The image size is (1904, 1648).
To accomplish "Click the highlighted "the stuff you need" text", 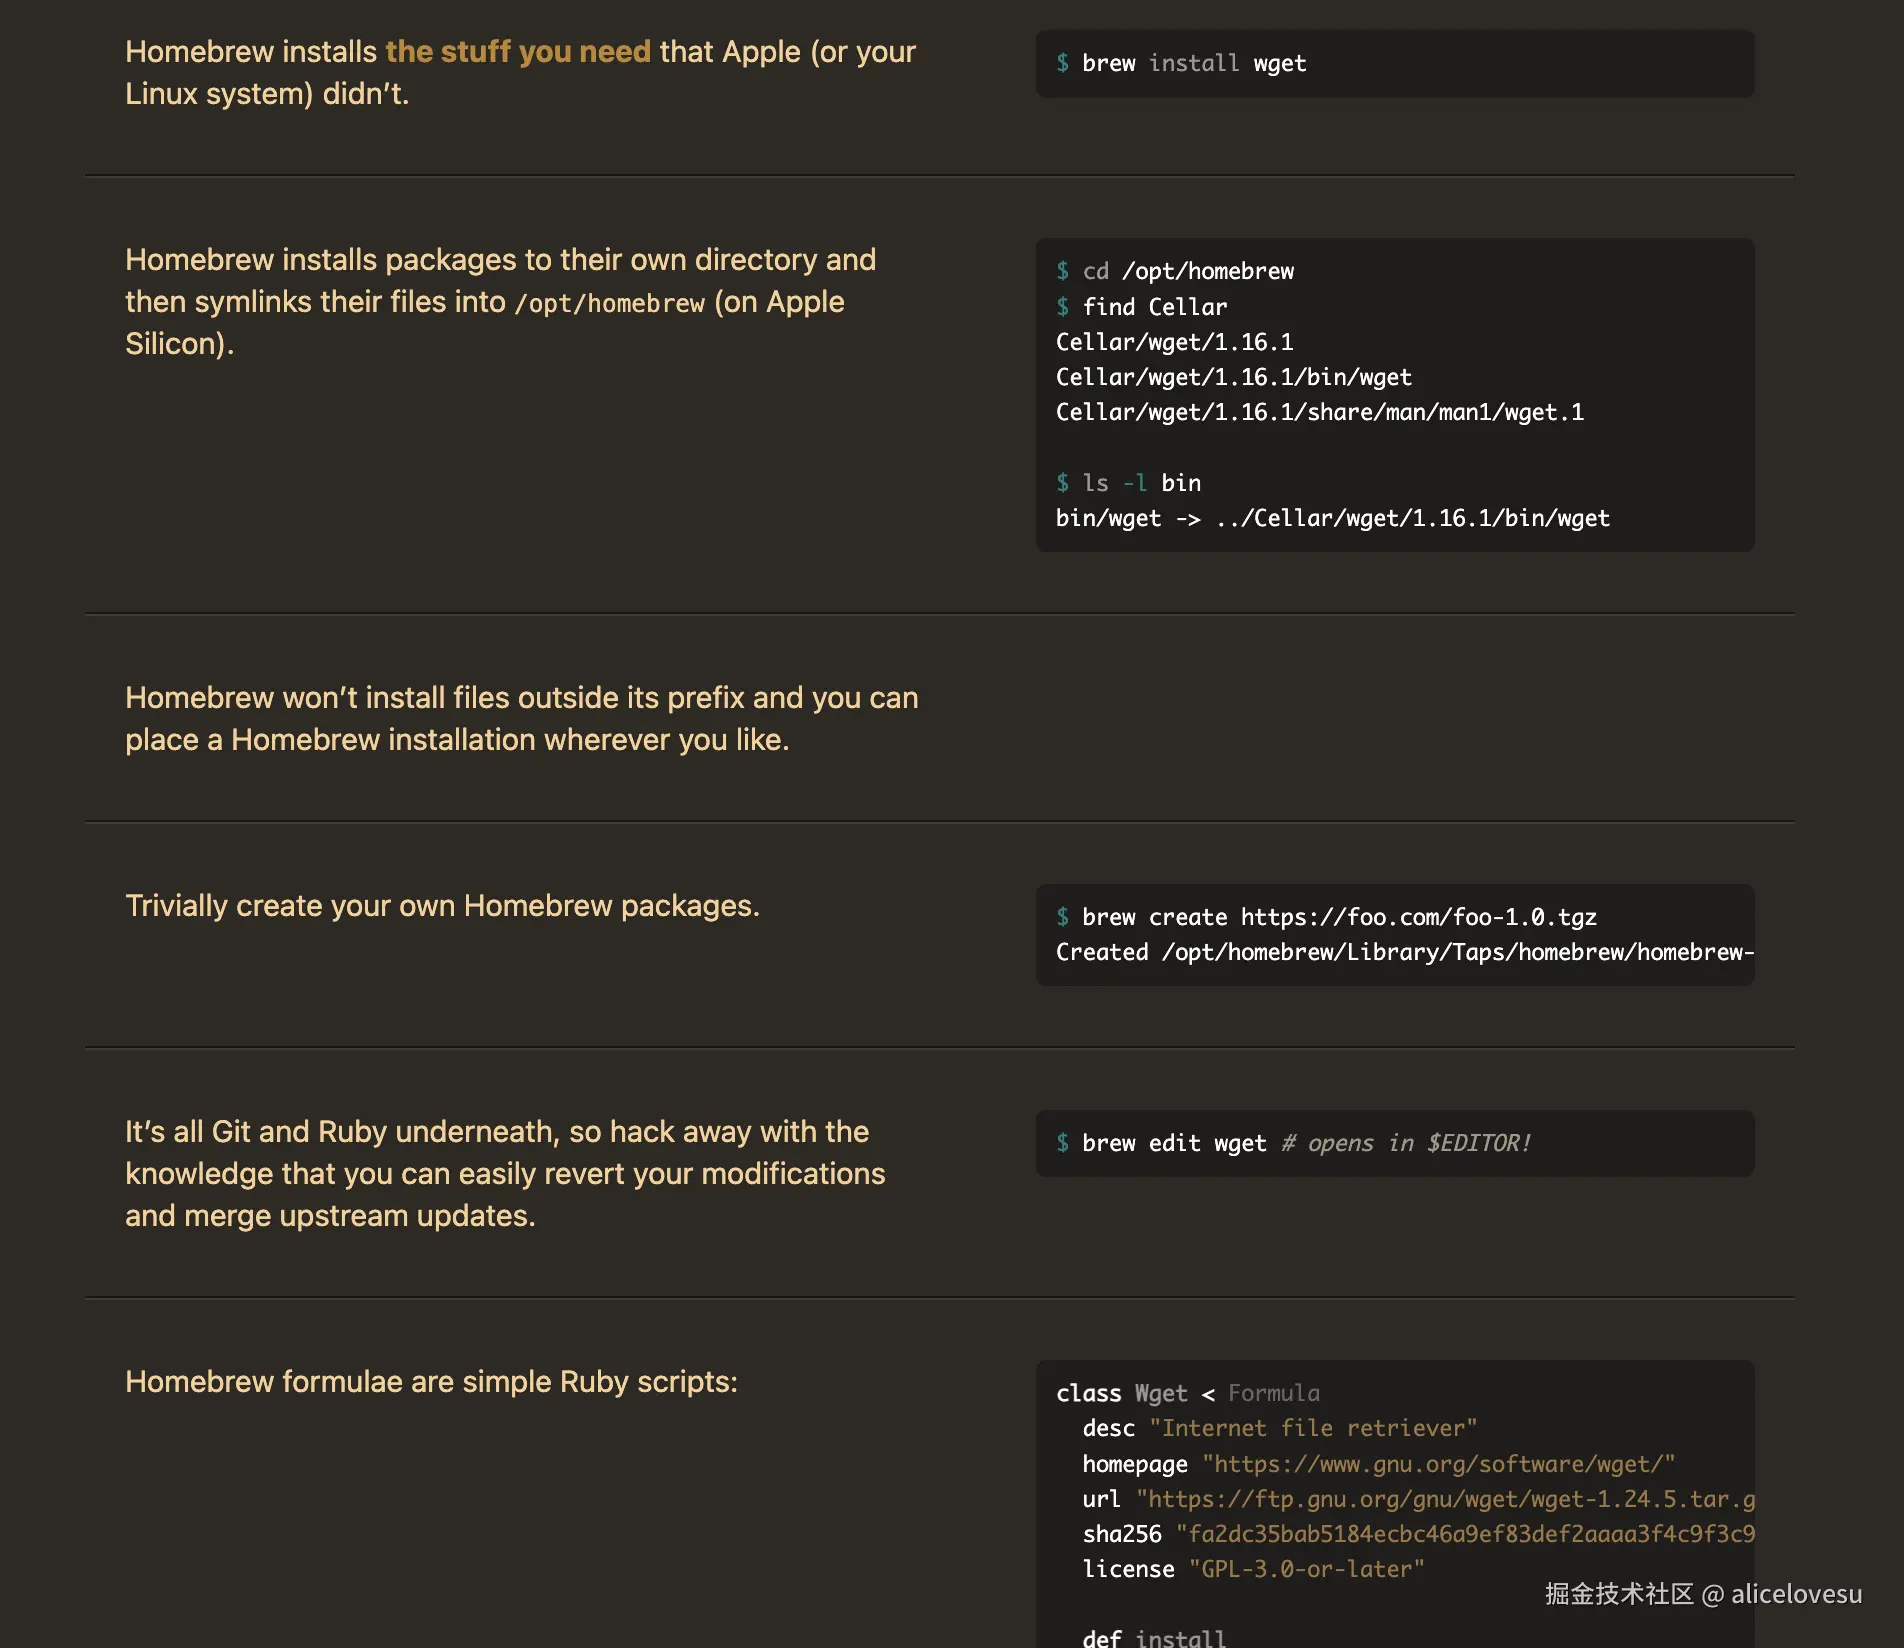I will (517, 51).
